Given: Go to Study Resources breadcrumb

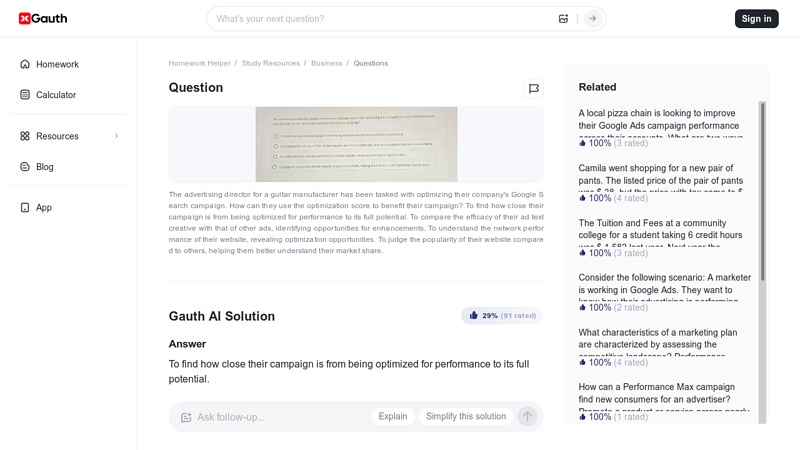Looking at the screenshot, I should [x=271, y=63].
